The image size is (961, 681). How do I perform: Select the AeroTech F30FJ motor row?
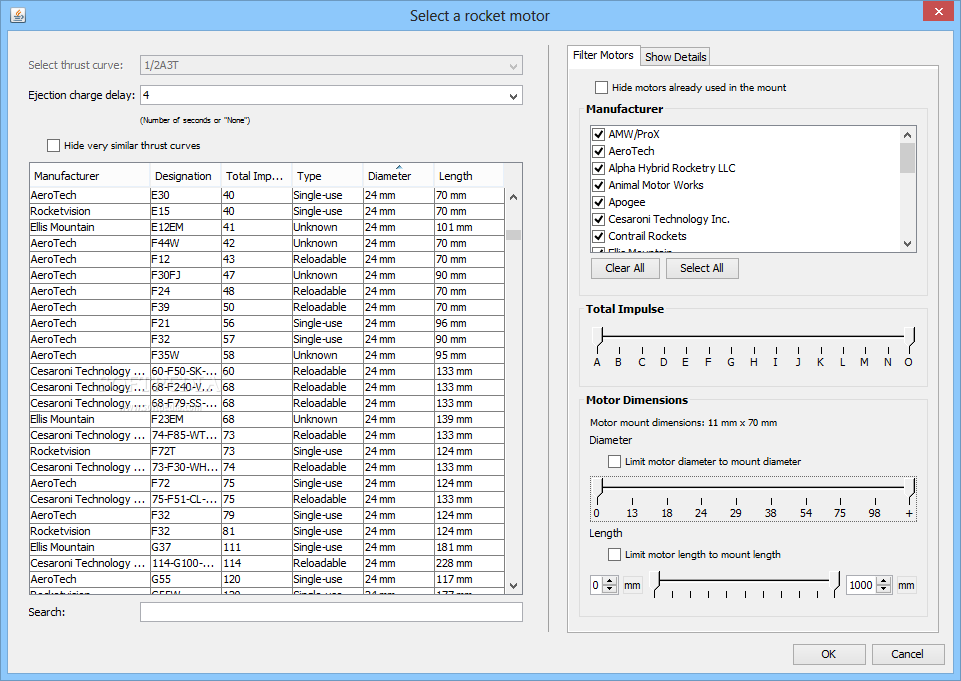[x=267, y=275]
